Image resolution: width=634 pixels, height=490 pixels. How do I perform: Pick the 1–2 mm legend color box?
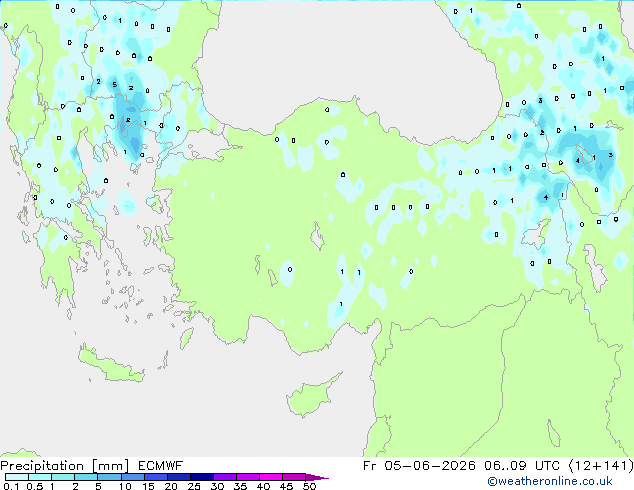click(63, 477)
